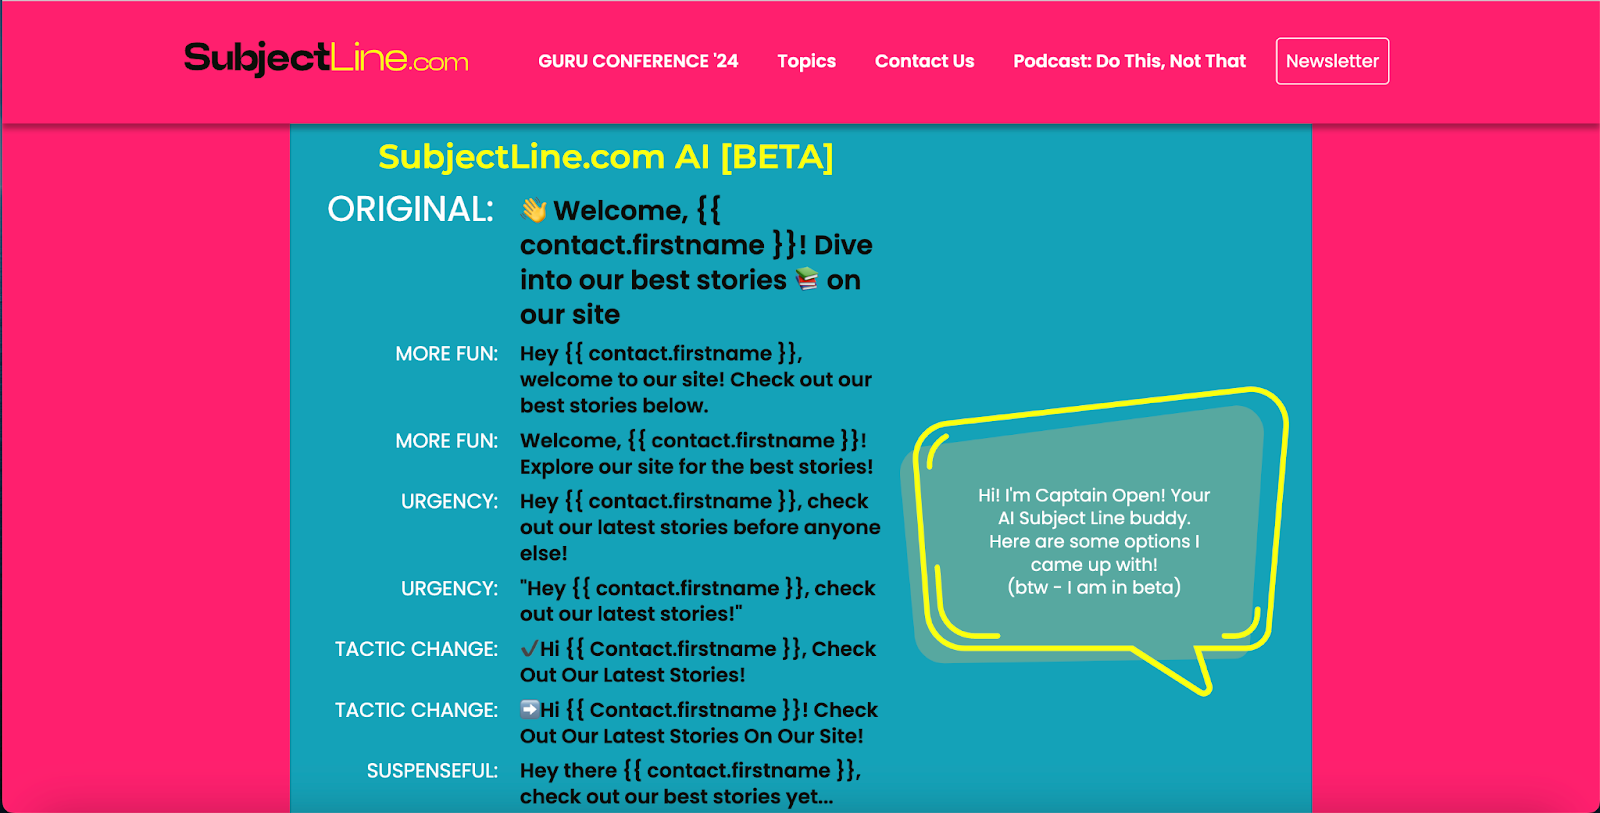Click the right arrow emoji before Hi
Screen dimensions: 1600x813
530,709
